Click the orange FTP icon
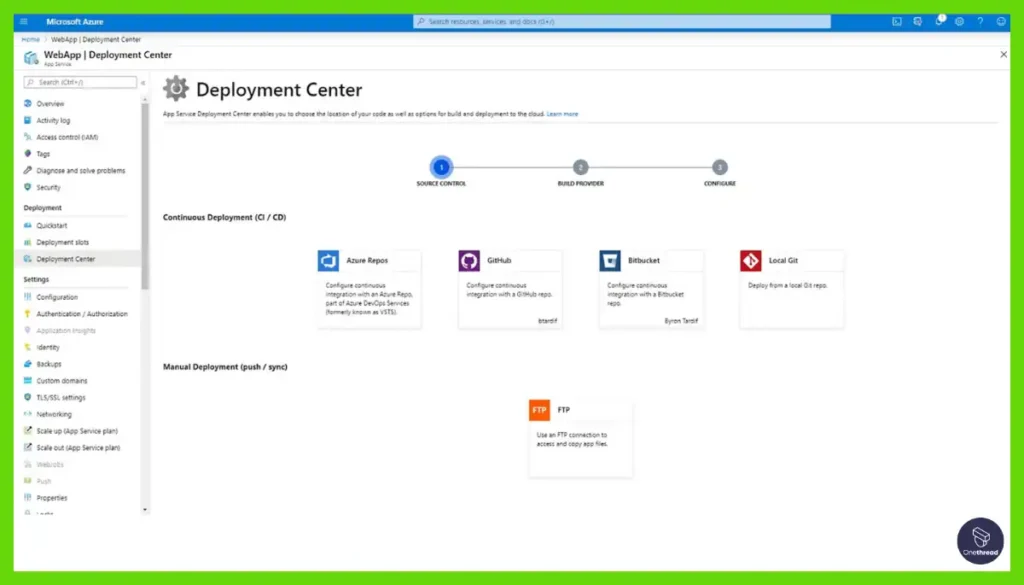This screenshot has height=585, width=1024. [539, 410]
